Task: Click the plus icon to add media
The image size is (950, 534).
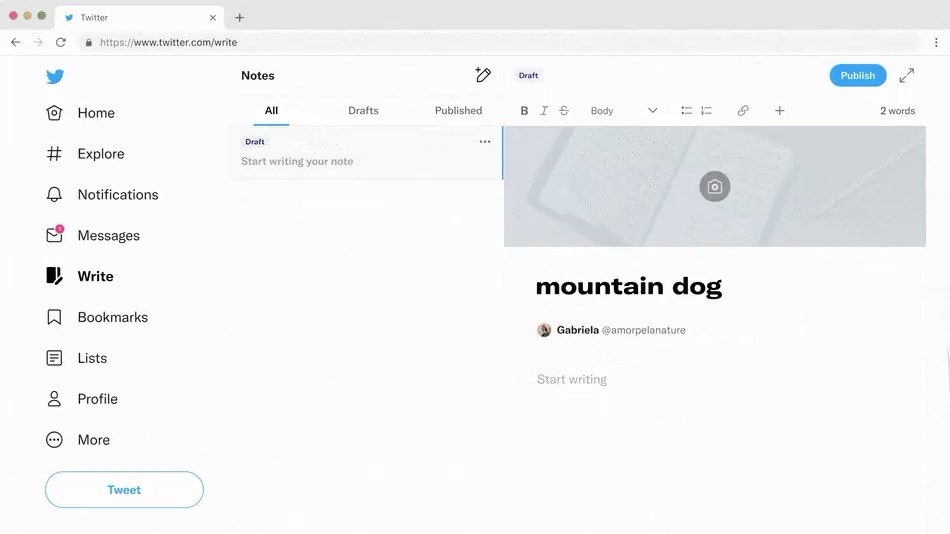Action: point(780,111)
